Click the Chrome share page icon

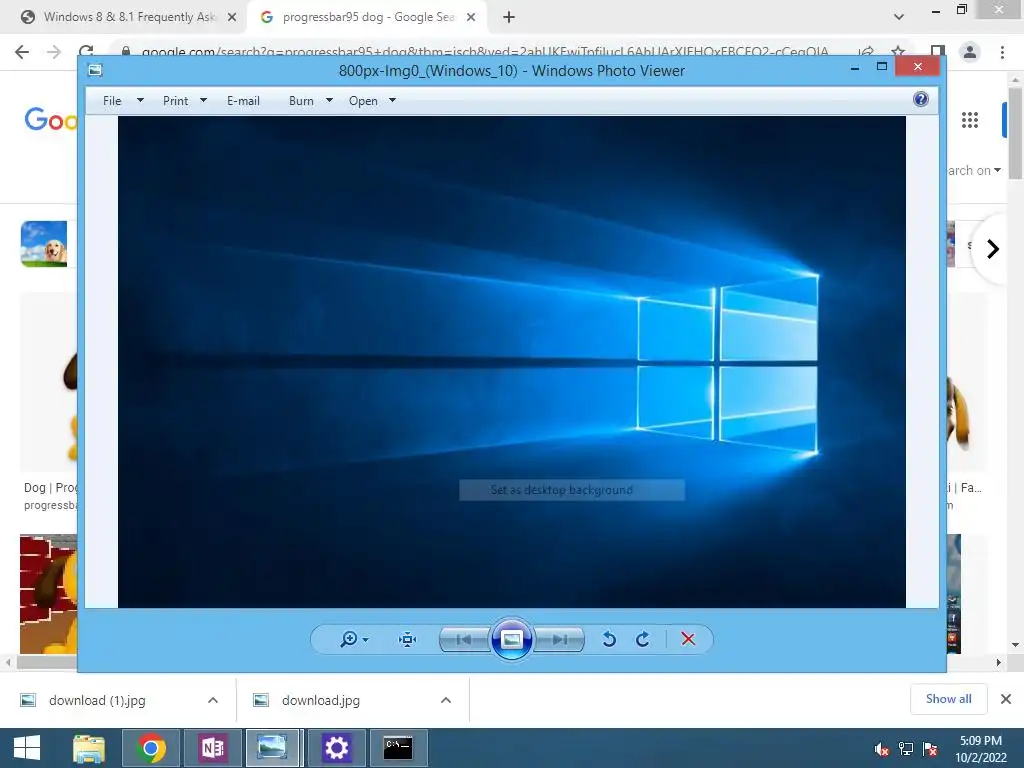click(867, 52)
